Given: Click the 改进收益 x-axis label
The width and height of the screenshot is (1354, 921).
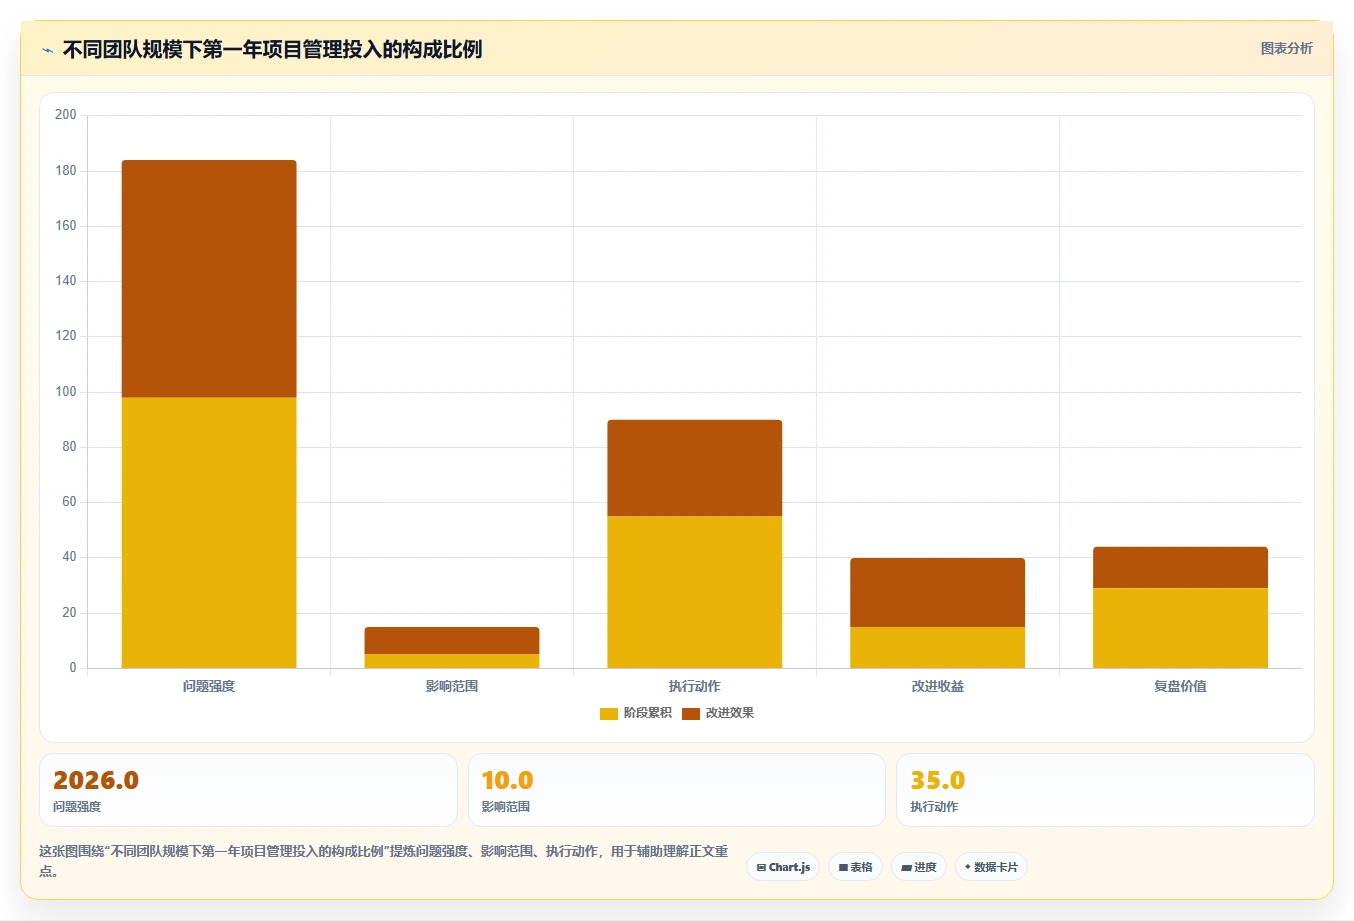Looking at the screenshot, I should point(938,686).
